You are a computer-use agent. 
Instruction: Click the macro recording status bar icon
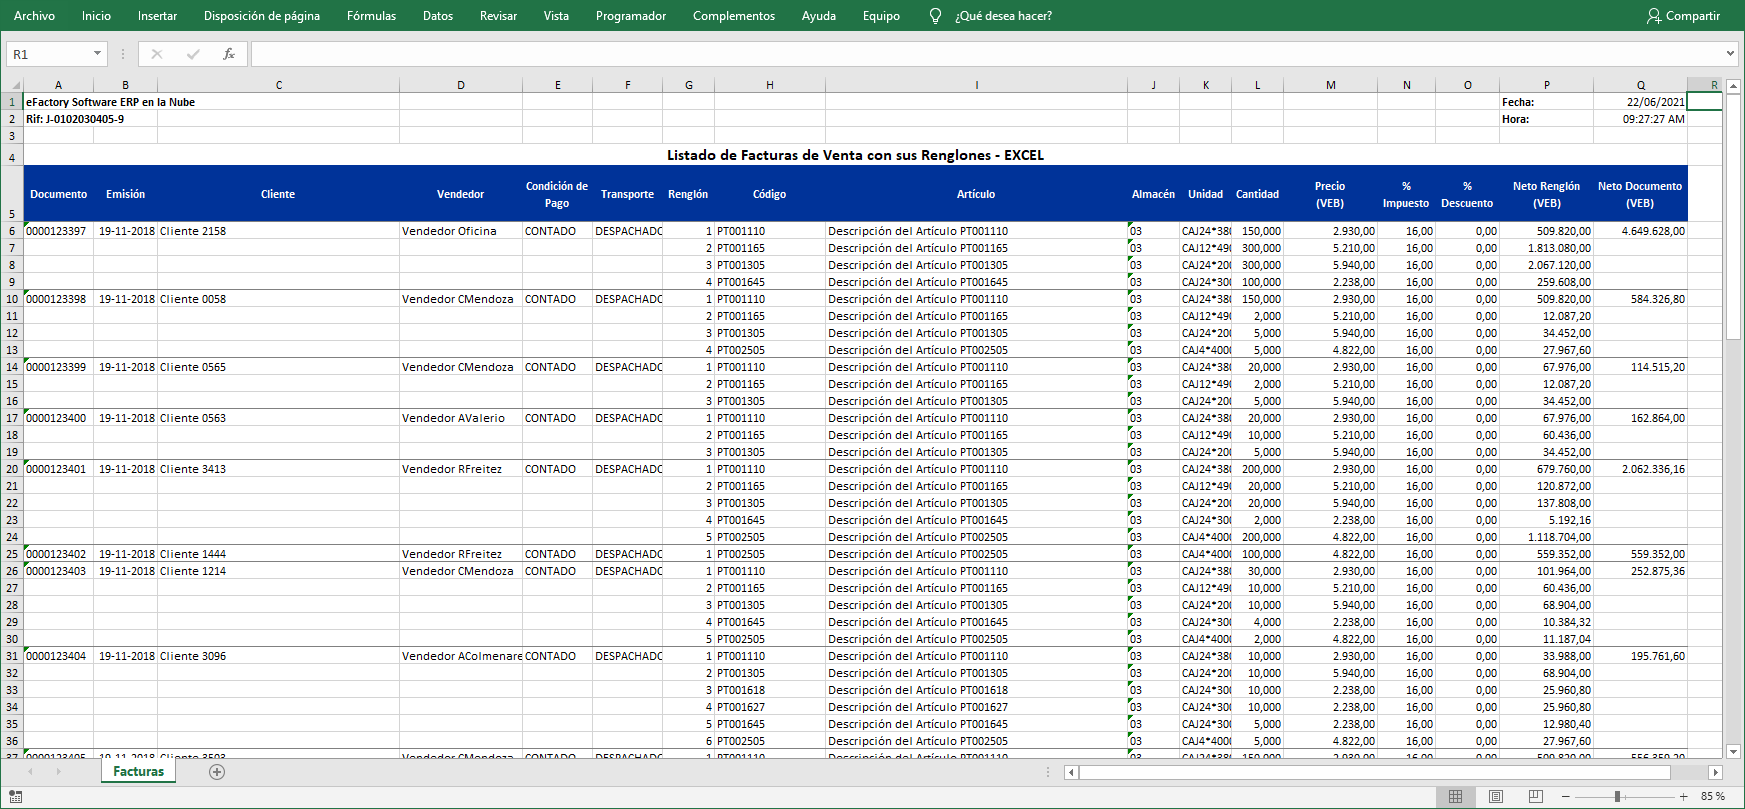pos(16,796)
